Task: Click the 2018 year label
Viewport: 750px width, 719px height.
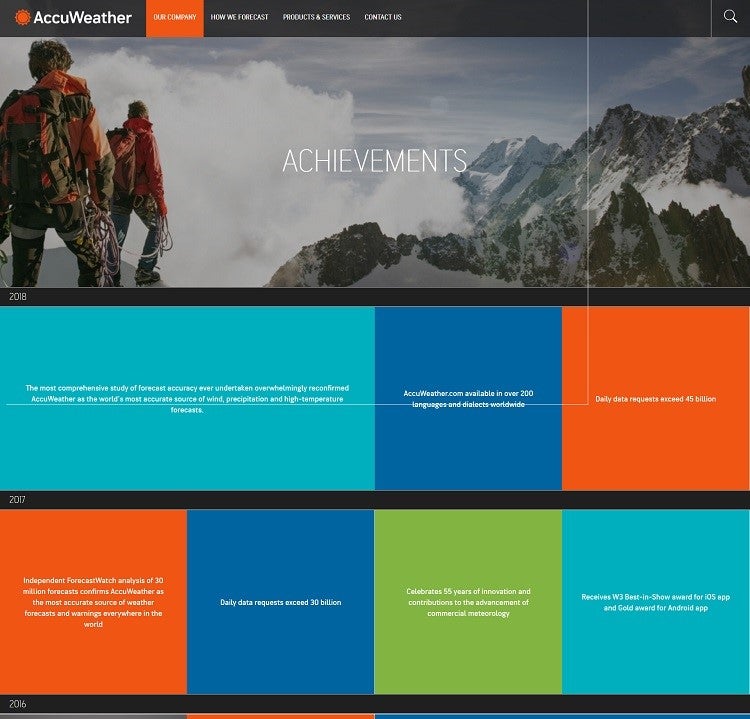Action: coord(18,297)
